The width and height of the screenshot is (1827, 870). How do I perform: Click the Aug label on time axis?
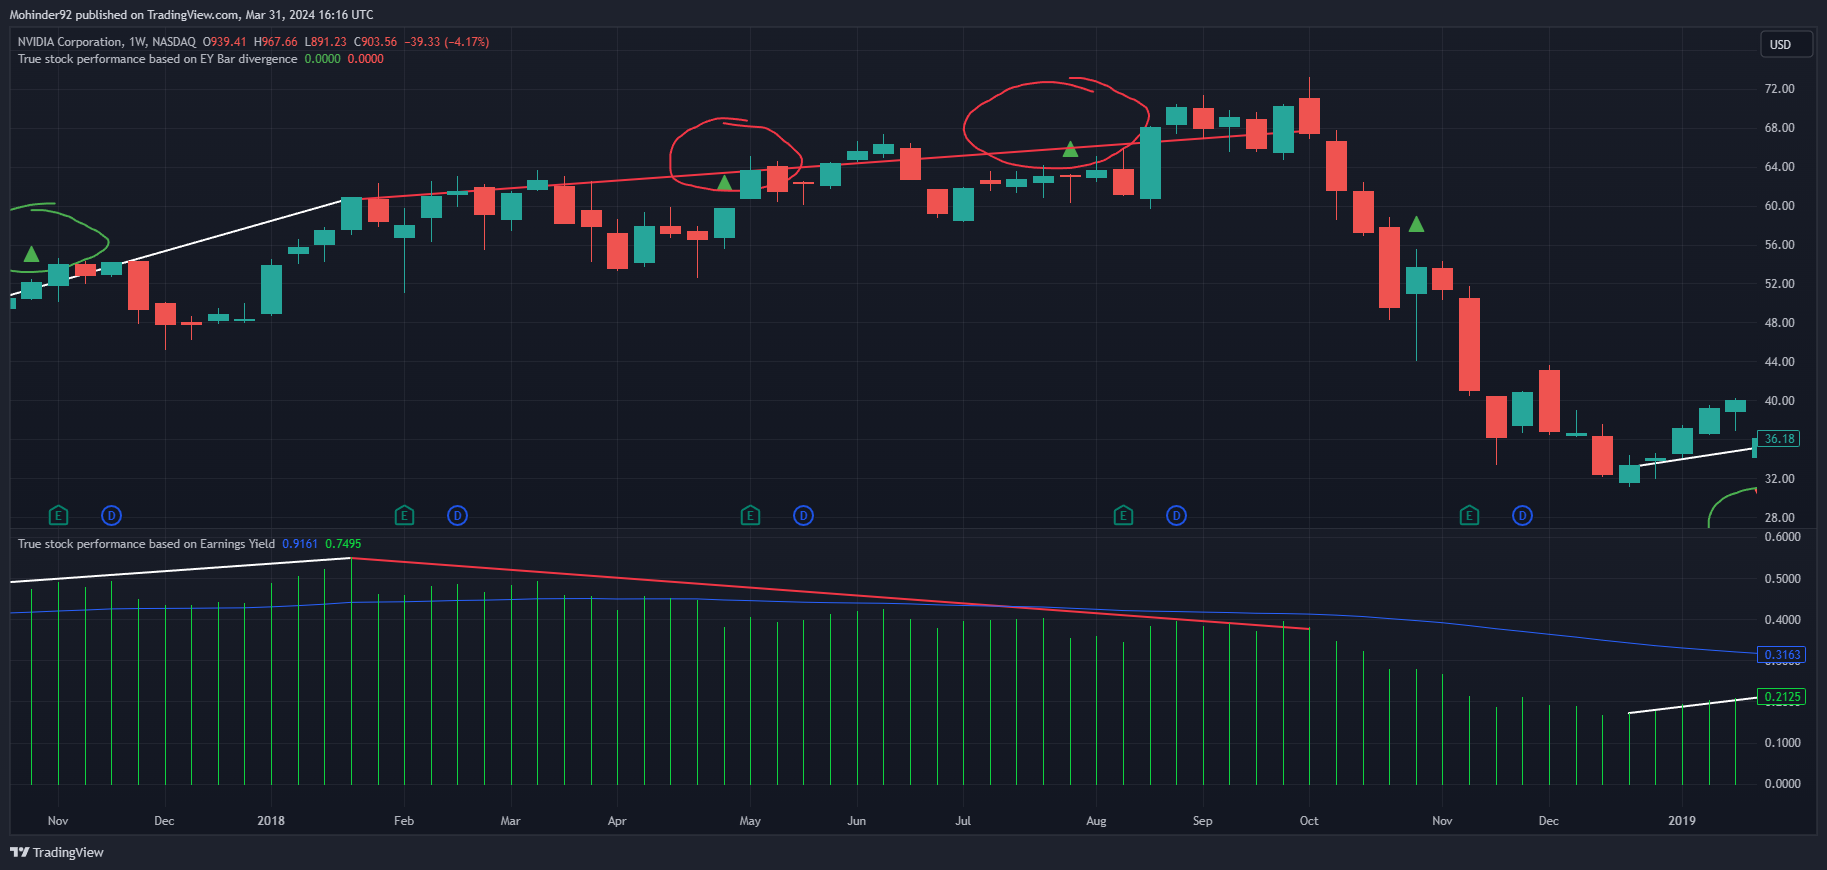(x=1096, y=821)
